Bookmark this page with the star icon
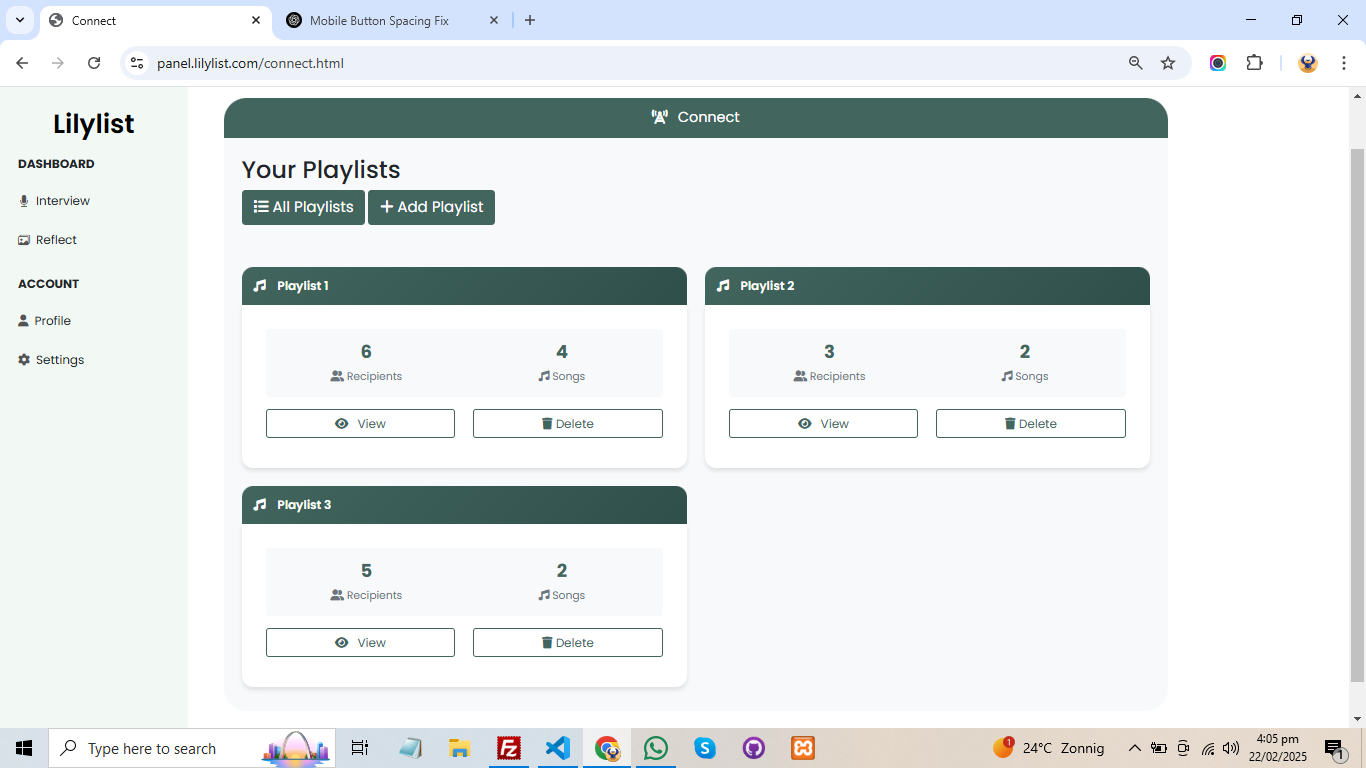 pos(1168,63)
